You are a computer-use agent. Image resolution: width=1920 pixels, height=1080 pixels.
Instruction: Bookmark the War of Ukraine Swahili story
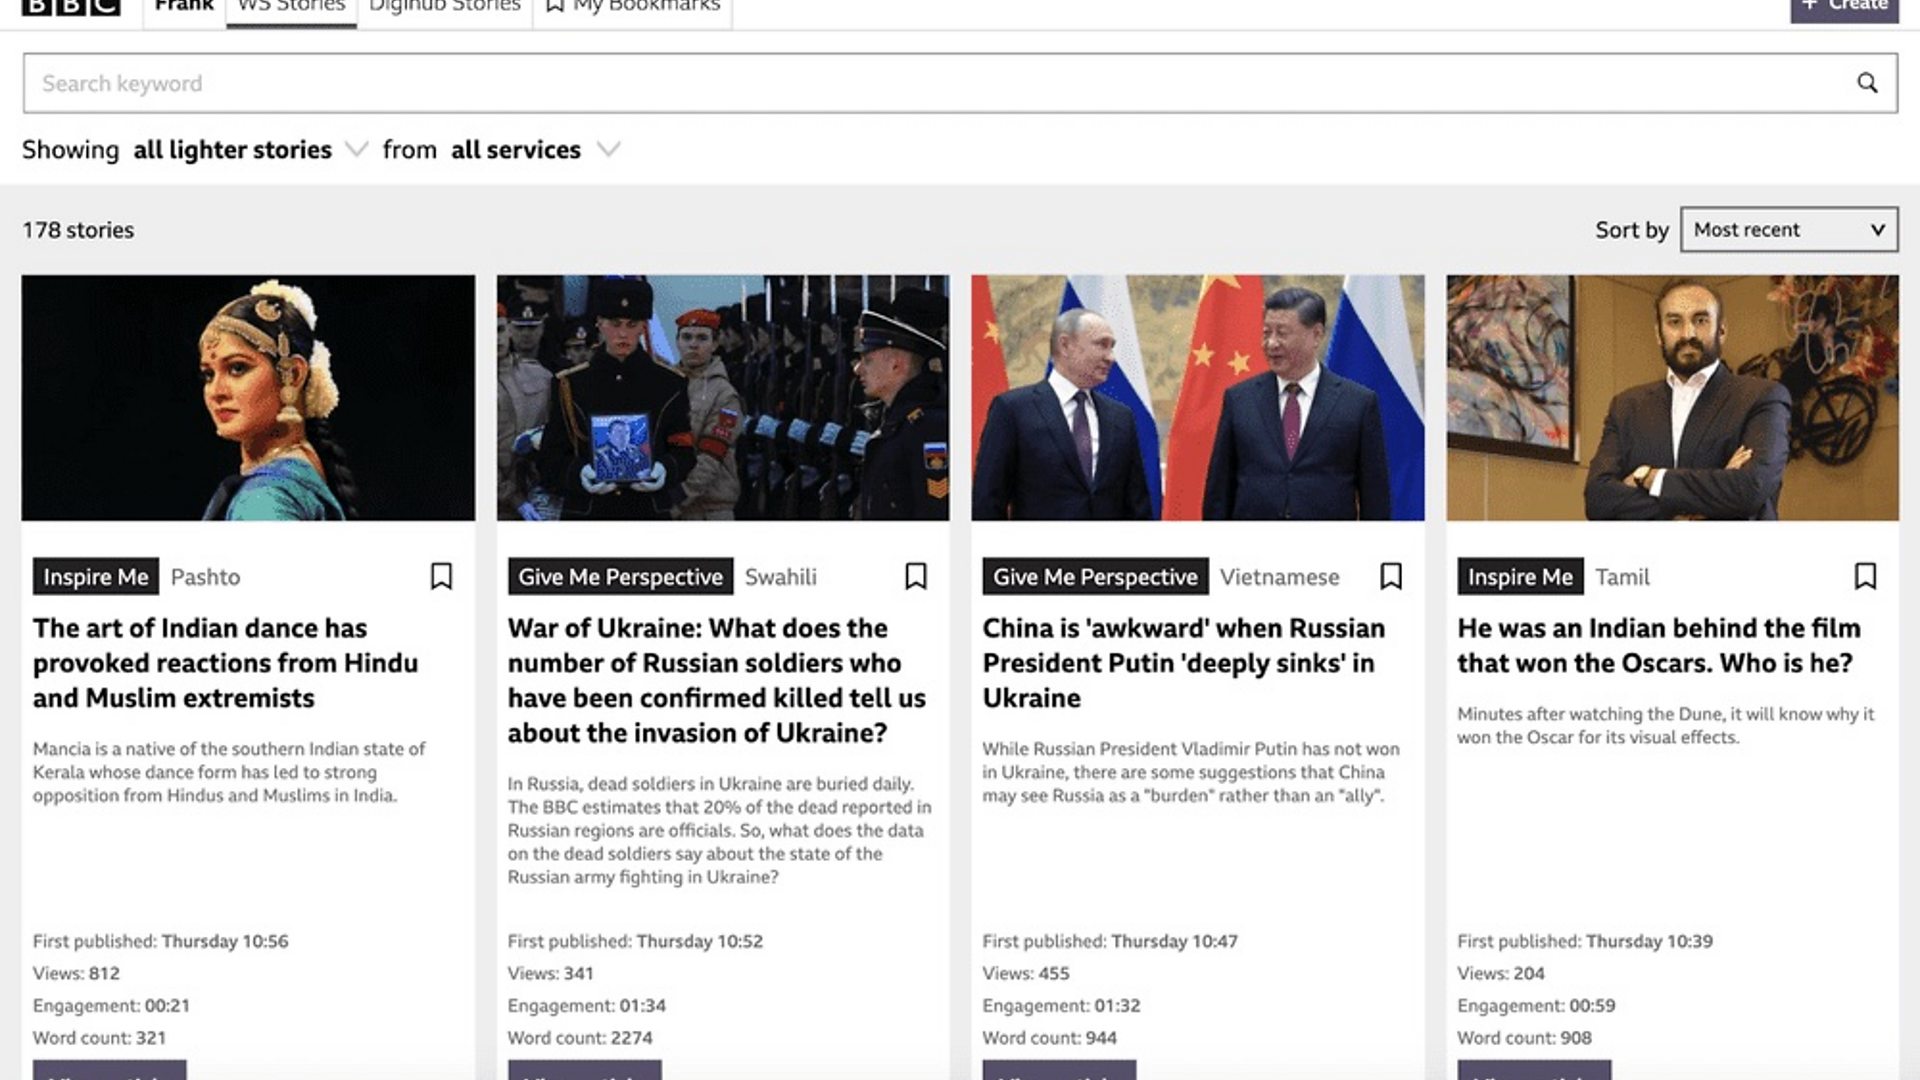(x=915, y=576)
